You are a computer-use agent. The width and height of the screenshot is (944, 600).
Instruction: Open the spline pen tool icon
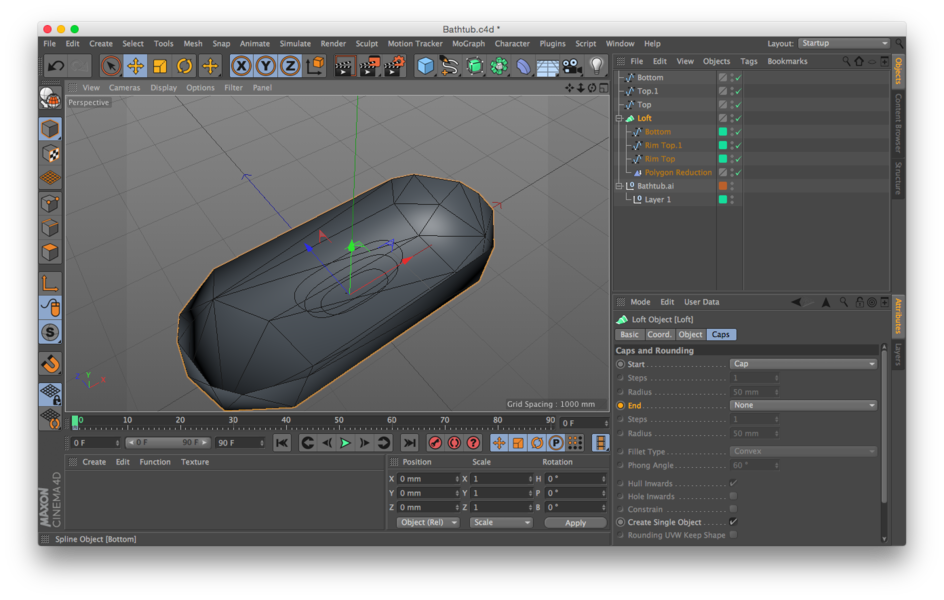pyautogui.click(x=449, y=66)
